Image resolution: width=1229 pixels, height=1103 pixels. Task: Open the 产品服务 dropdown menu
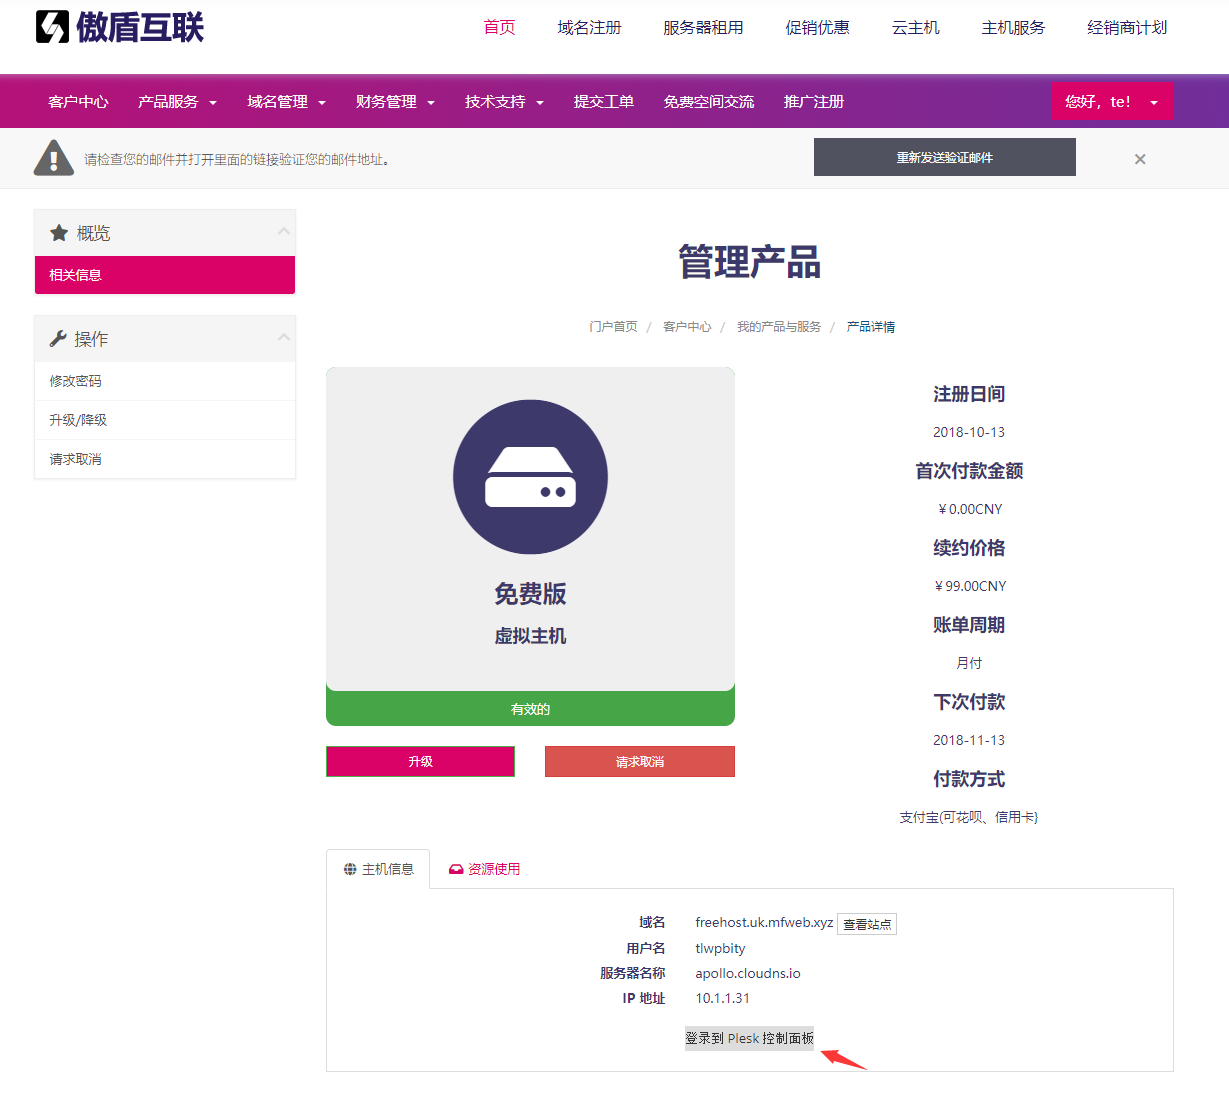177,102
